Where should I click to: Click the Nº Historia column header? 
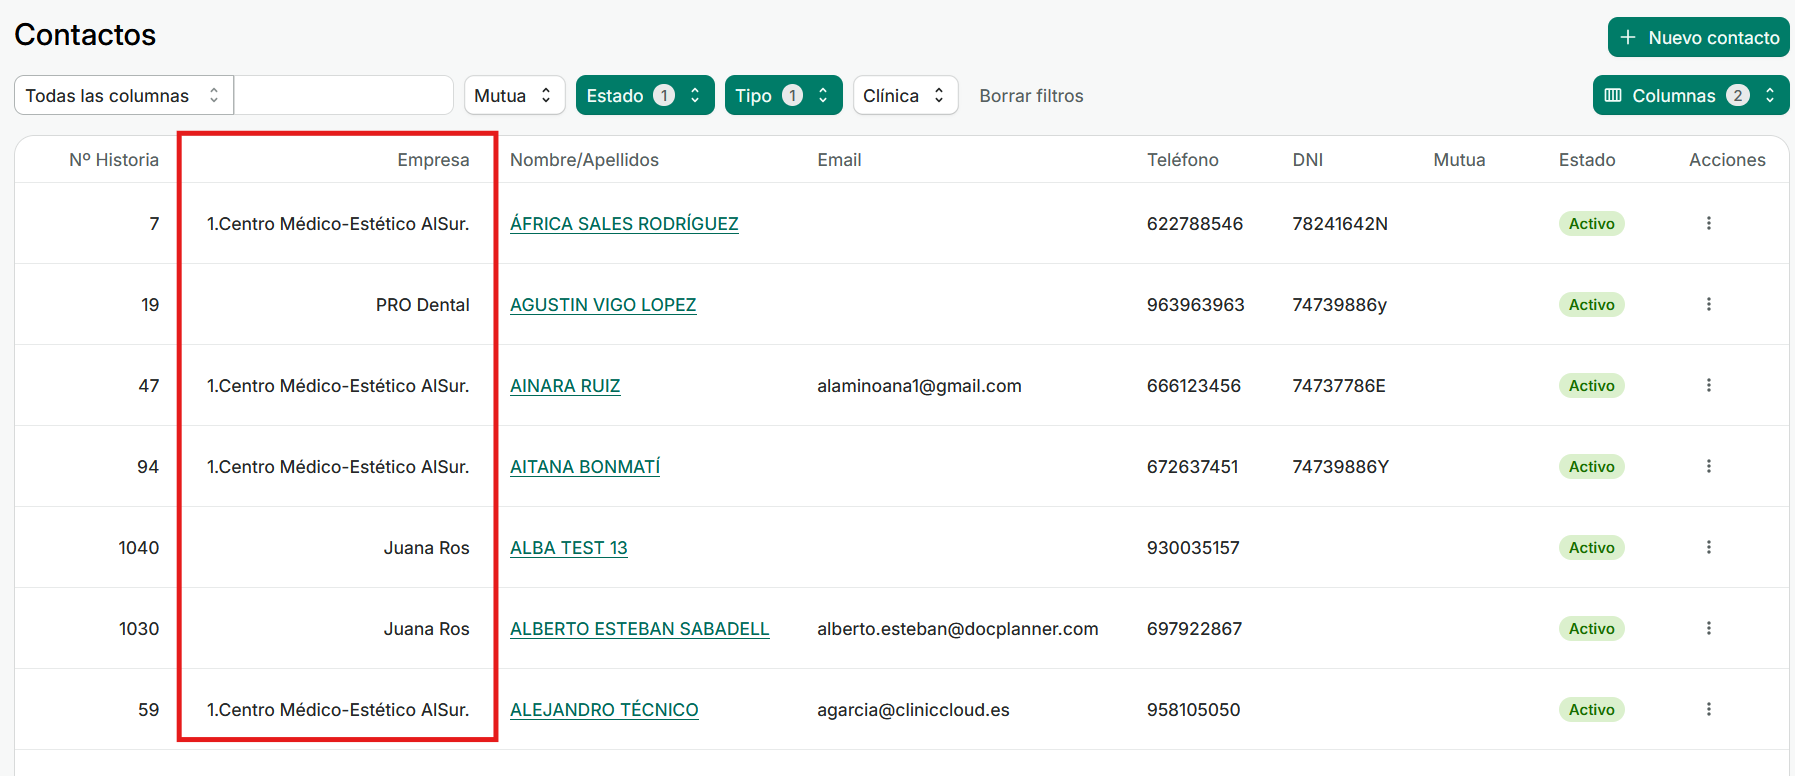114,160
